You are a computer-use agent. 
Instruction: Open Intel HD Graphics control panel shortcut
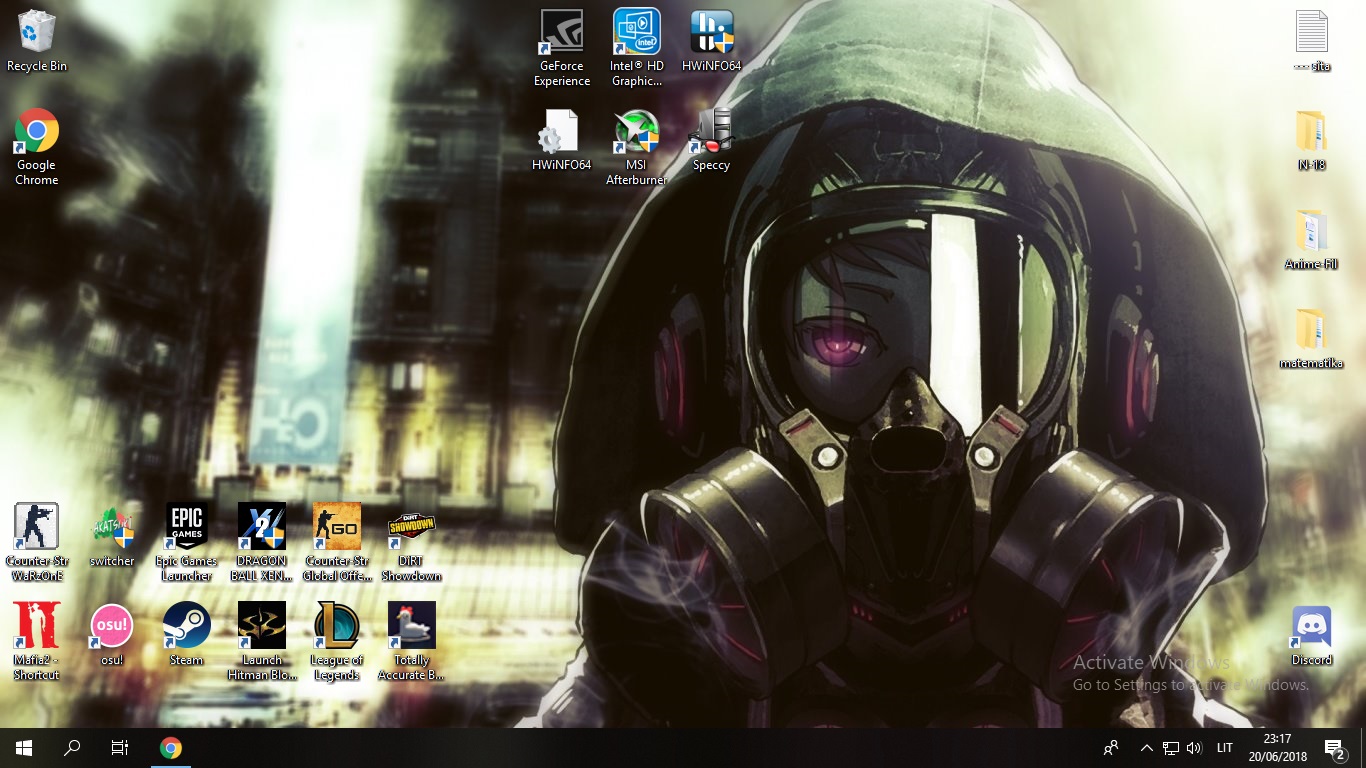[637, 47]
